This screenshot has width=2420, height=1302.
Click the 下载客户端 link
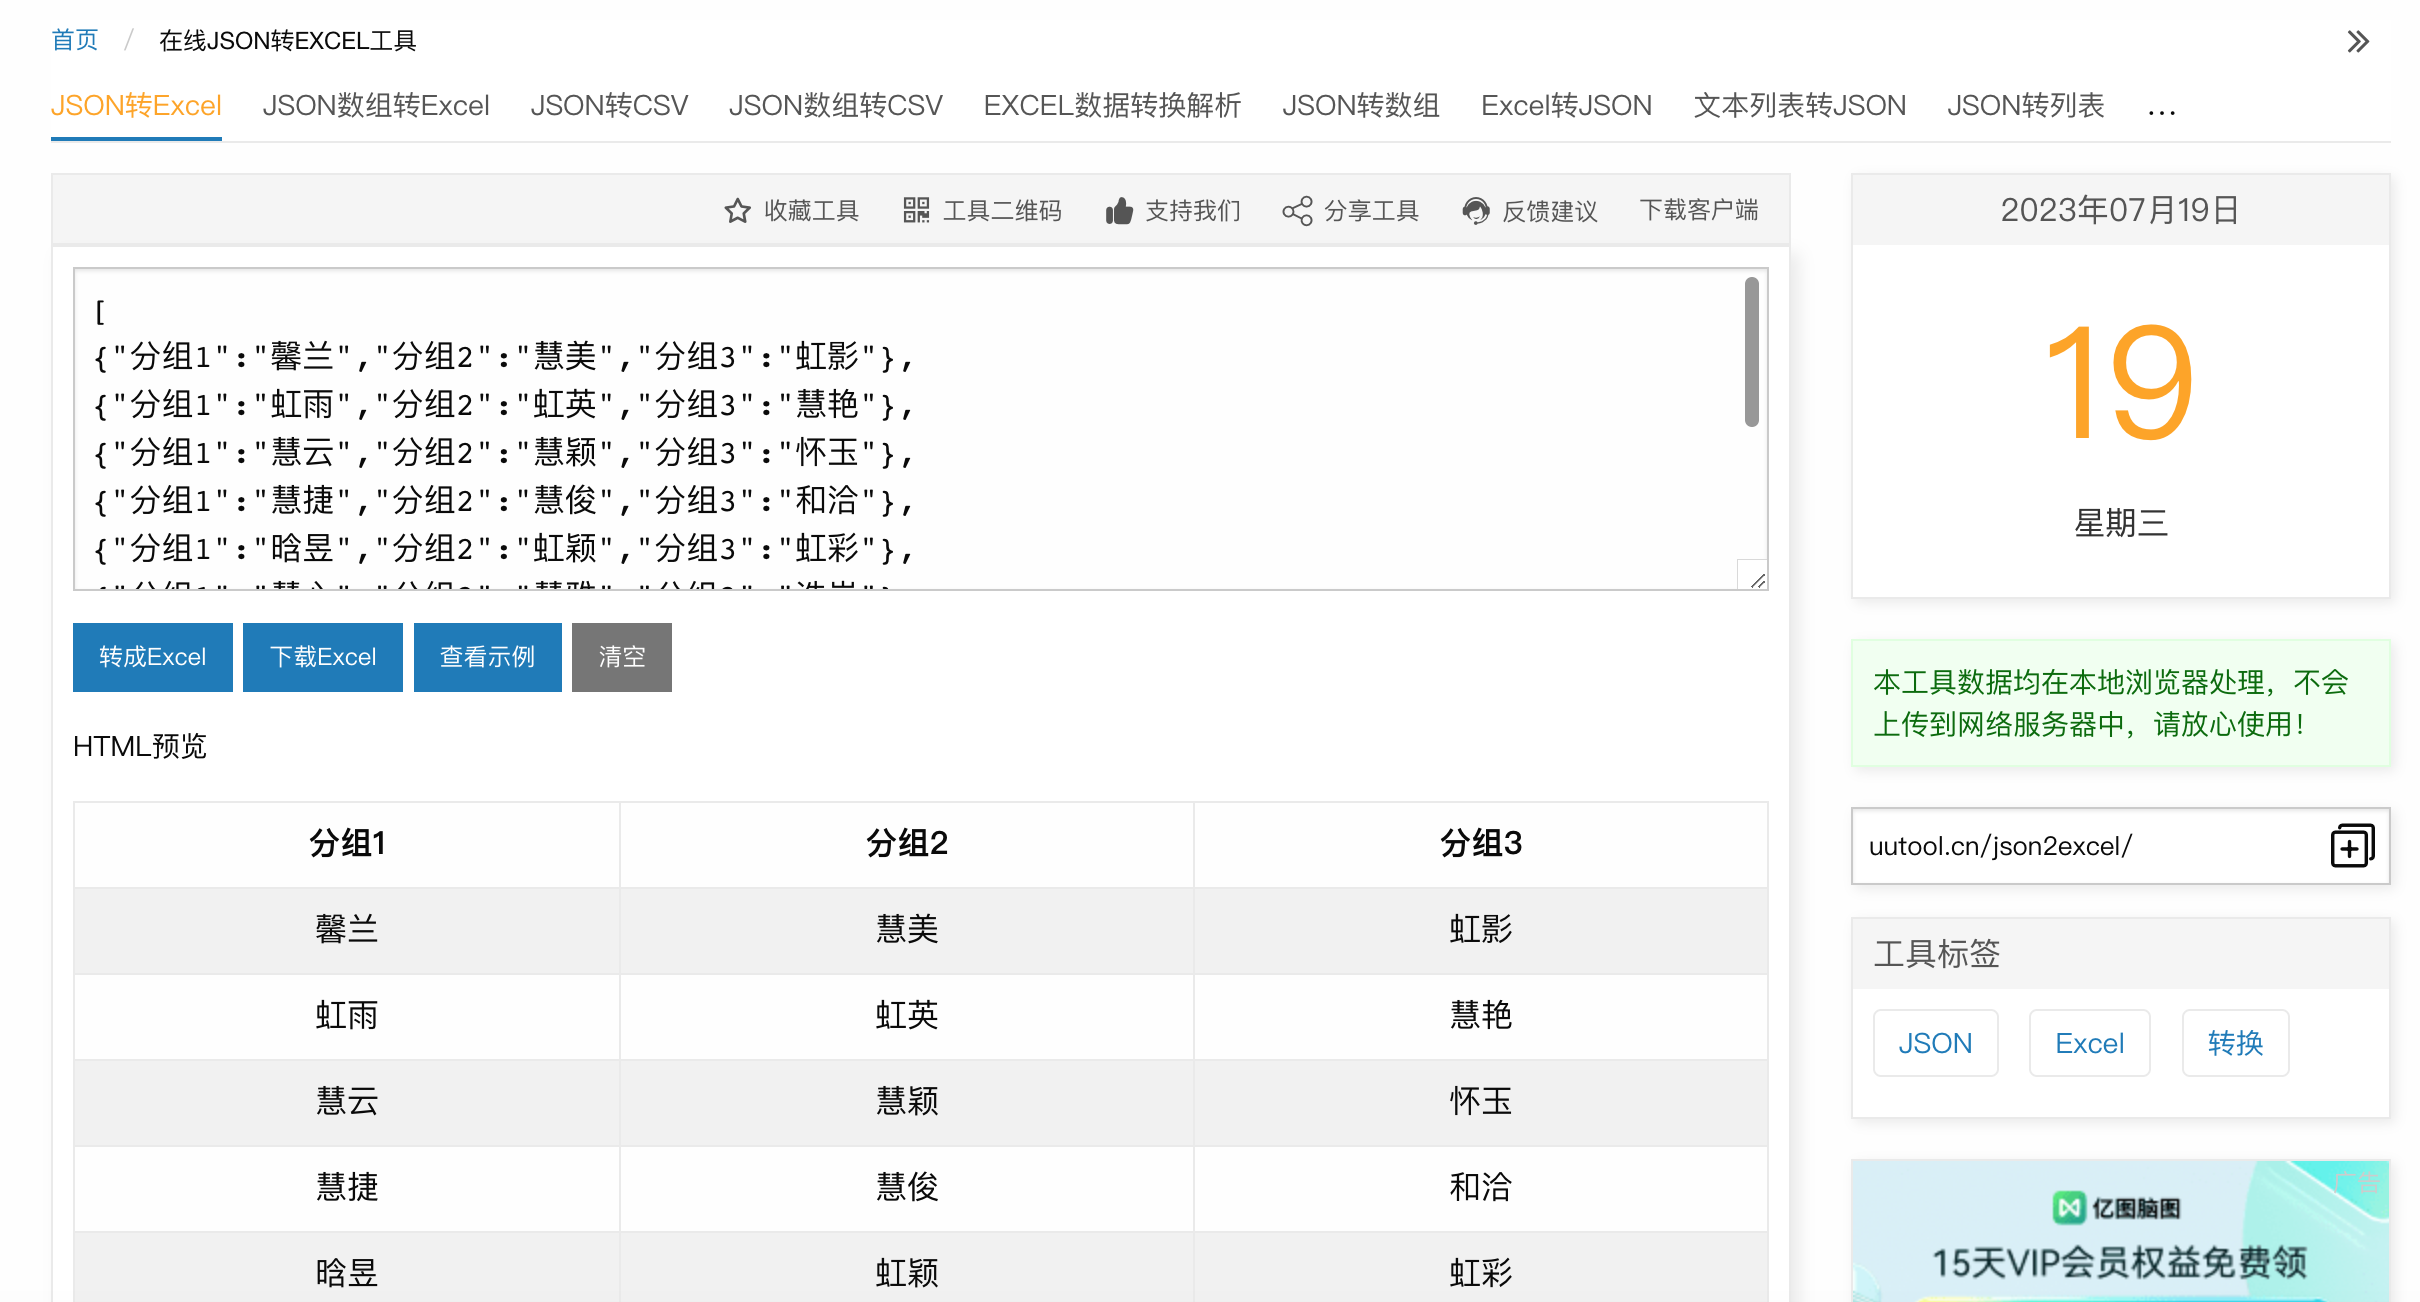pos(1698,210)
